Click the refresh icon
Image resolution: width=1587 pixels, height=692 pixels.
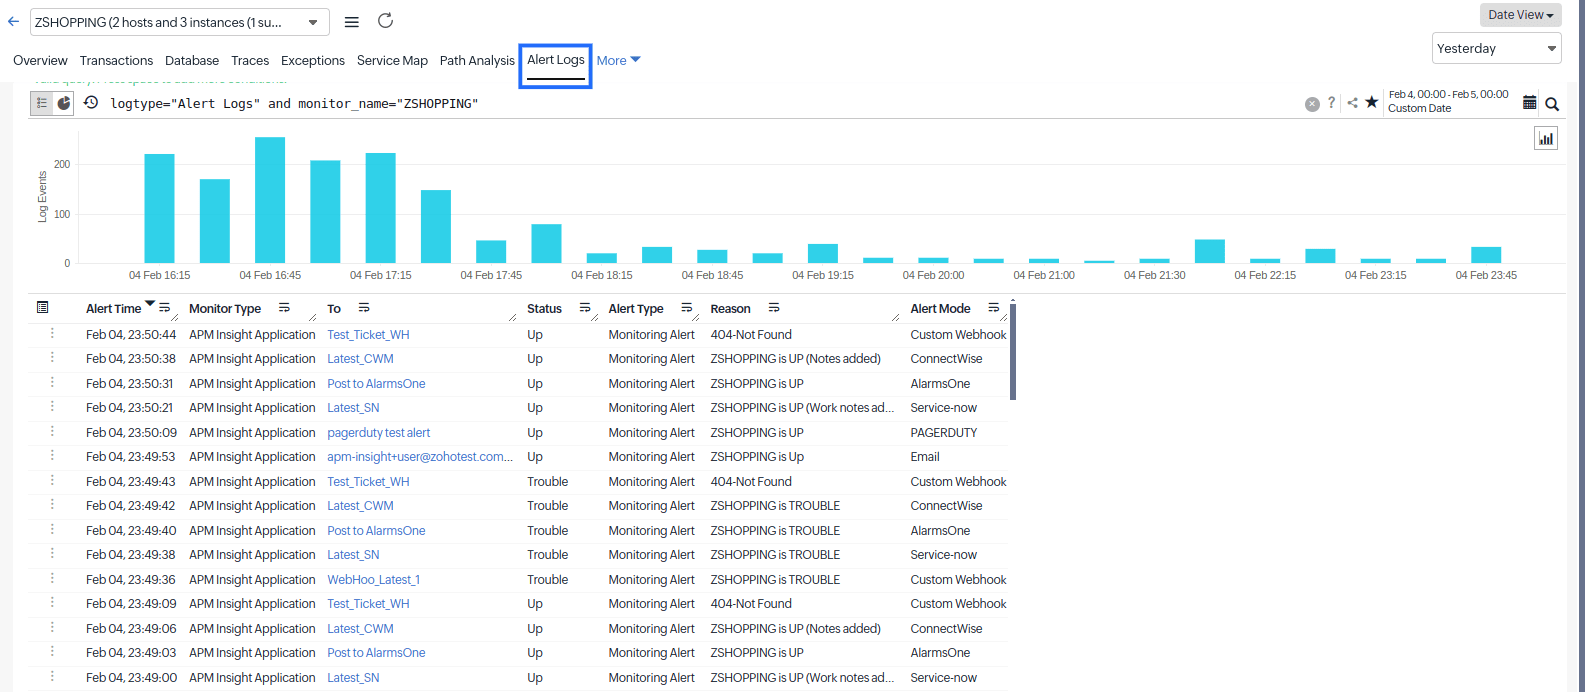(385, 21)
